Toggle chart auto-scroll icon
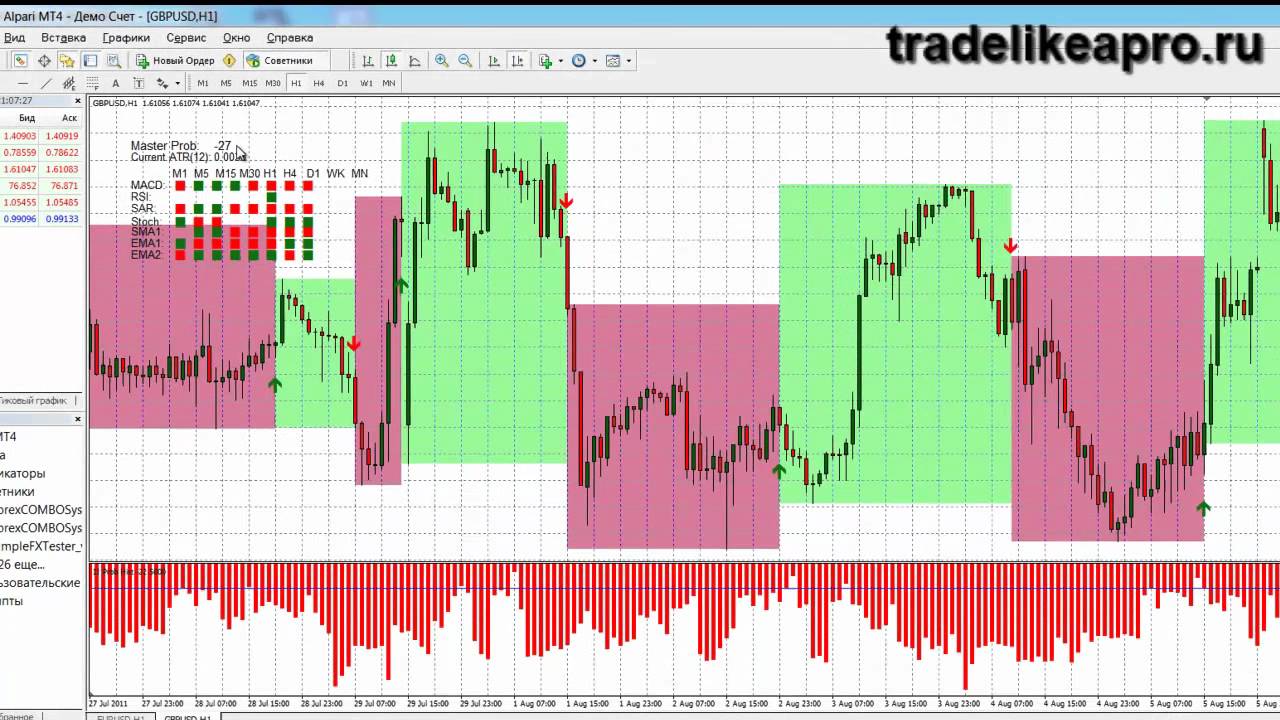Image resolution: width=1280 pixels, height=720 pixels. point(494,61)
